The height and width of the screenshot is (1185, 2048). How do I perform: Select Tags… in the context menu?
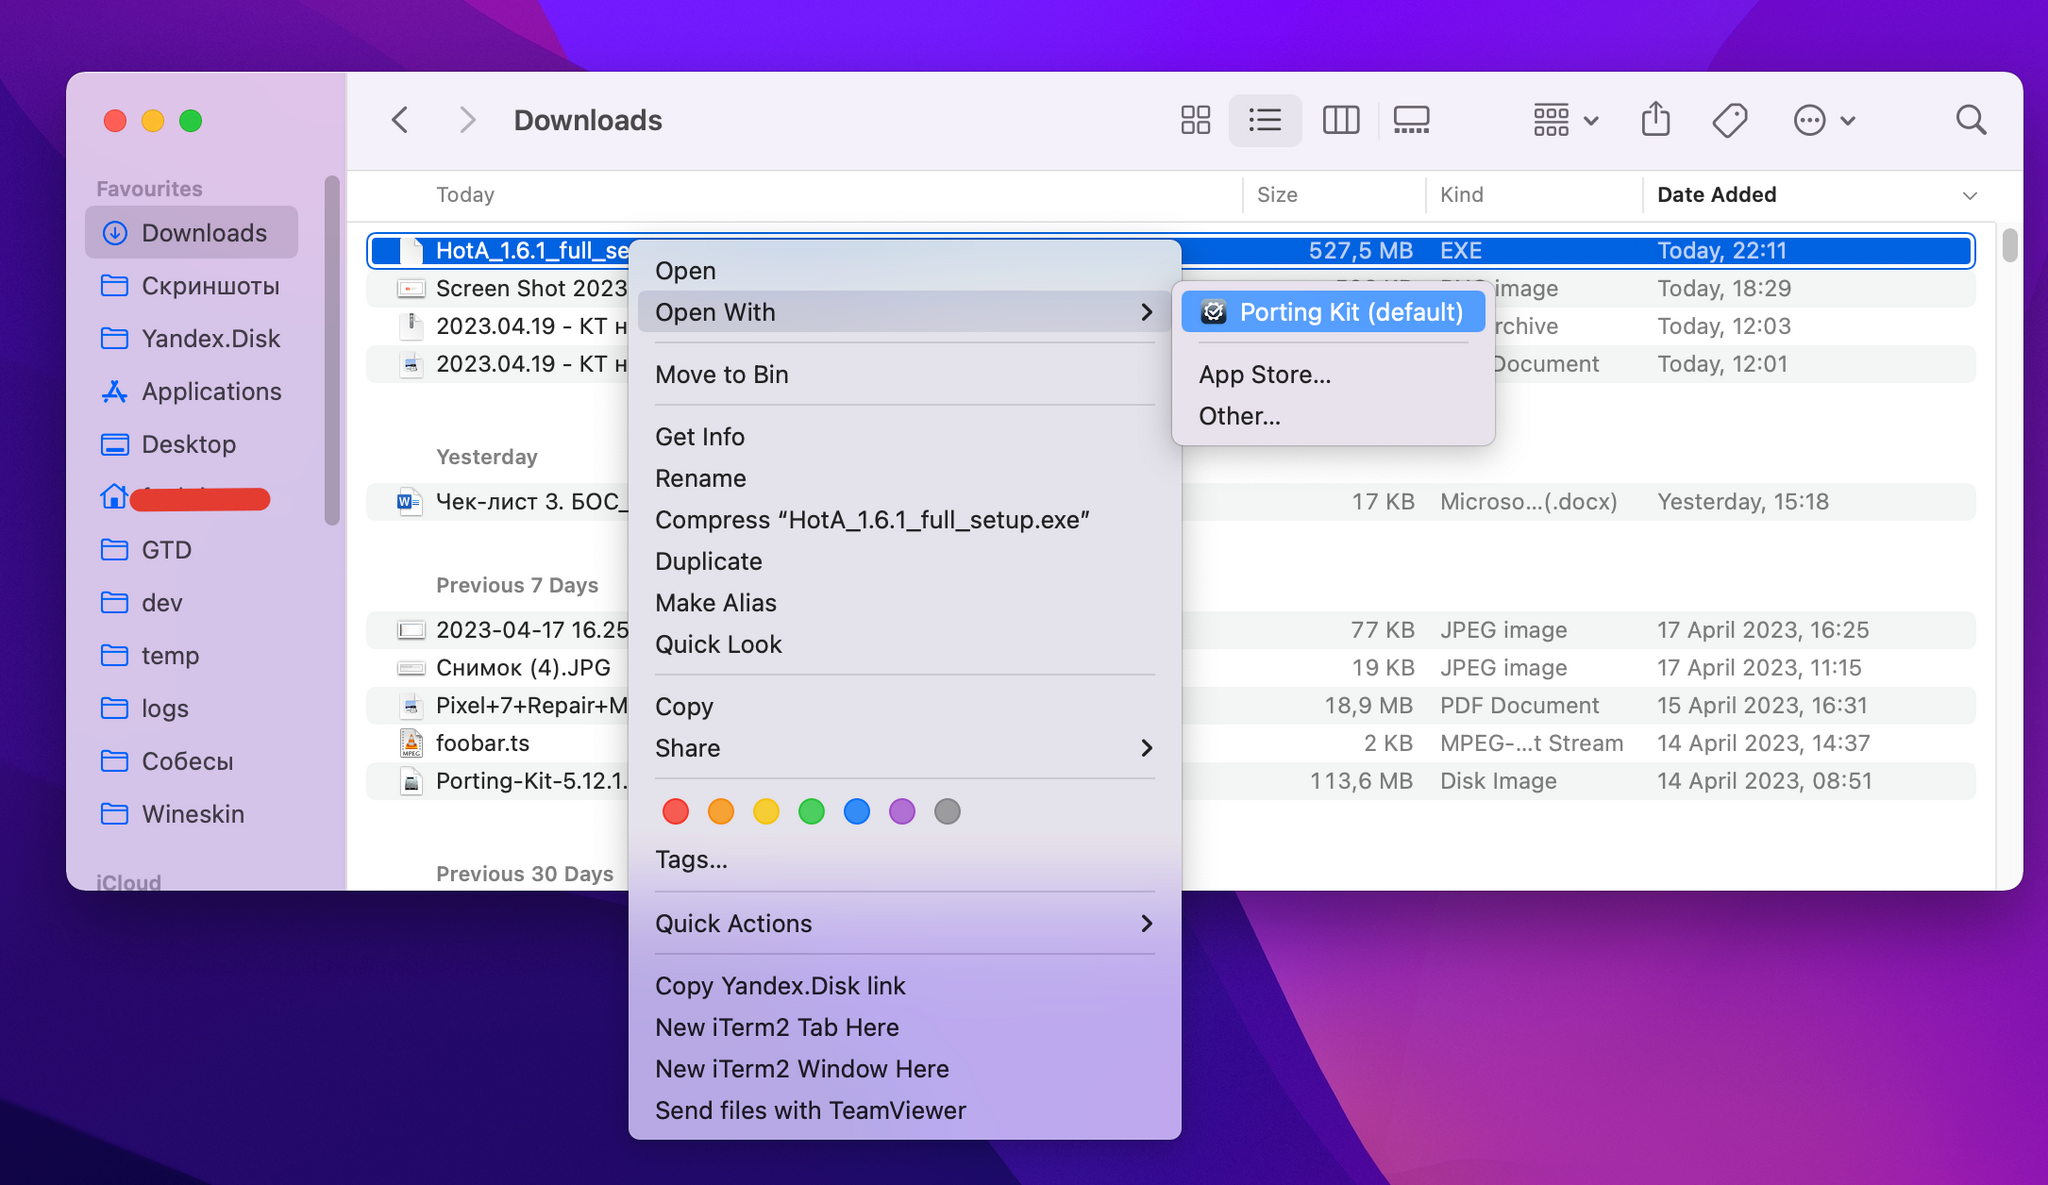click(x=904, y=859)
